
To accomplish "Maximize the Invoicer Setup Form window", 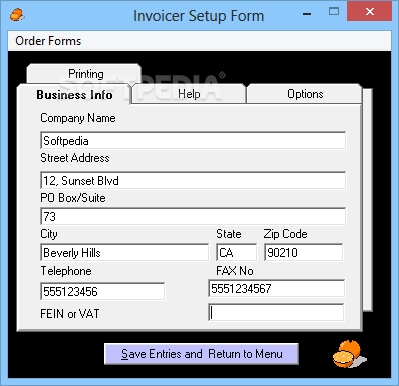I will pos(334,12).
